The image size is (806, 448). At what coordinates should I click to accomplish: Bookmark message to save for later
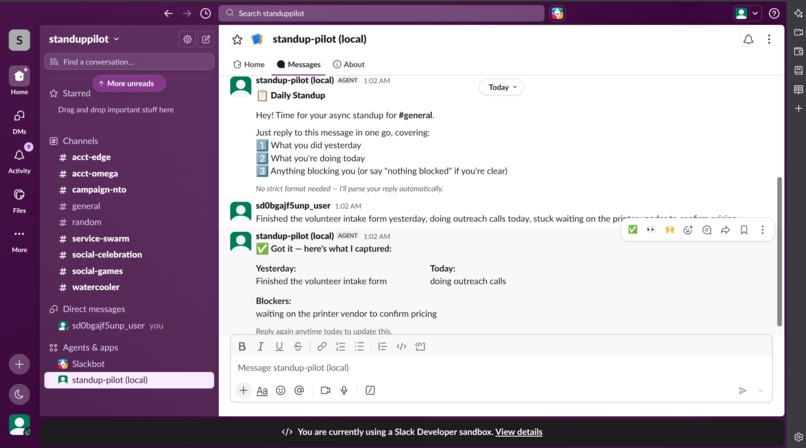click(x=744, y=230)
